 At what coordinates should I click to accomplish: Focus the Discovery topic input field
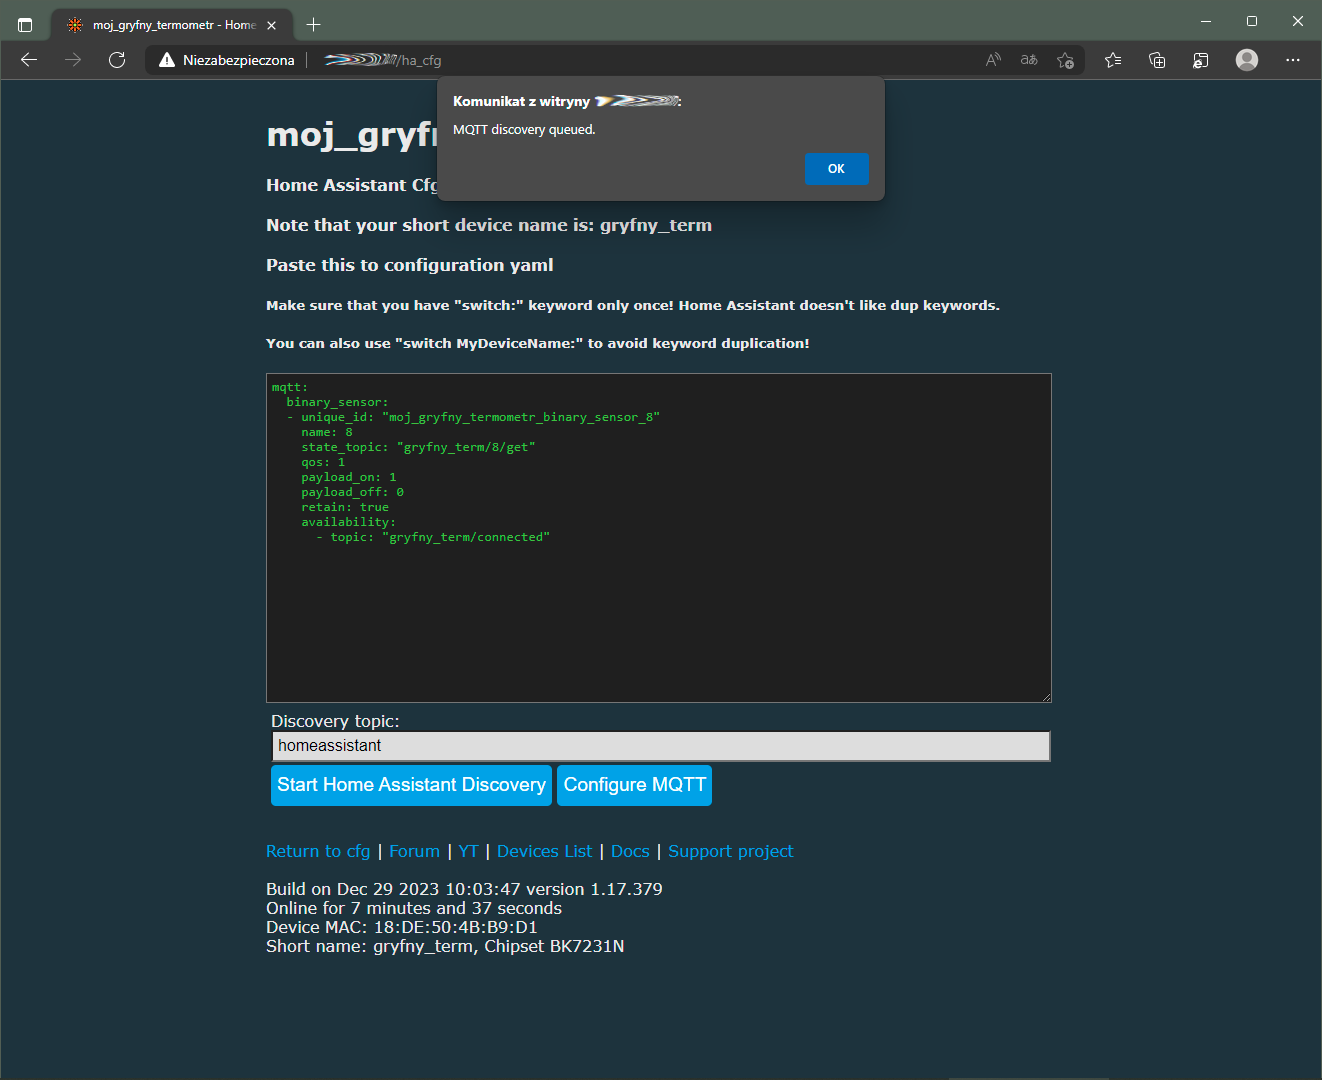point(661,746)
